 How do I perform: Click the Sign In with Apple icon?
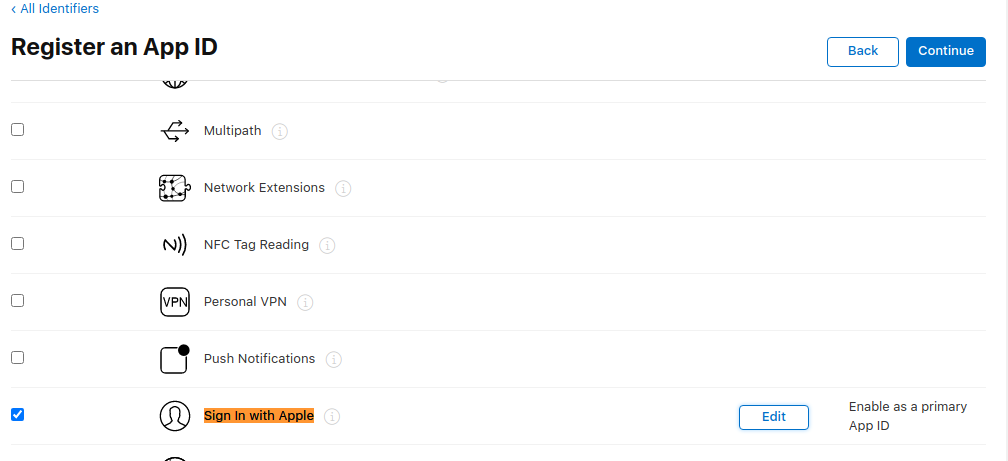tap(174, 416)
